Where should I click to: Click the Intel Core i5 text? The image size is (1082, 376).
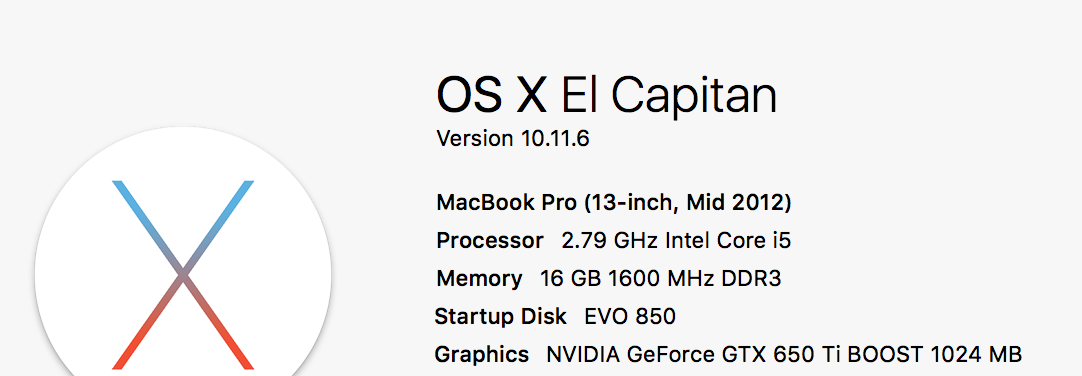728,241
